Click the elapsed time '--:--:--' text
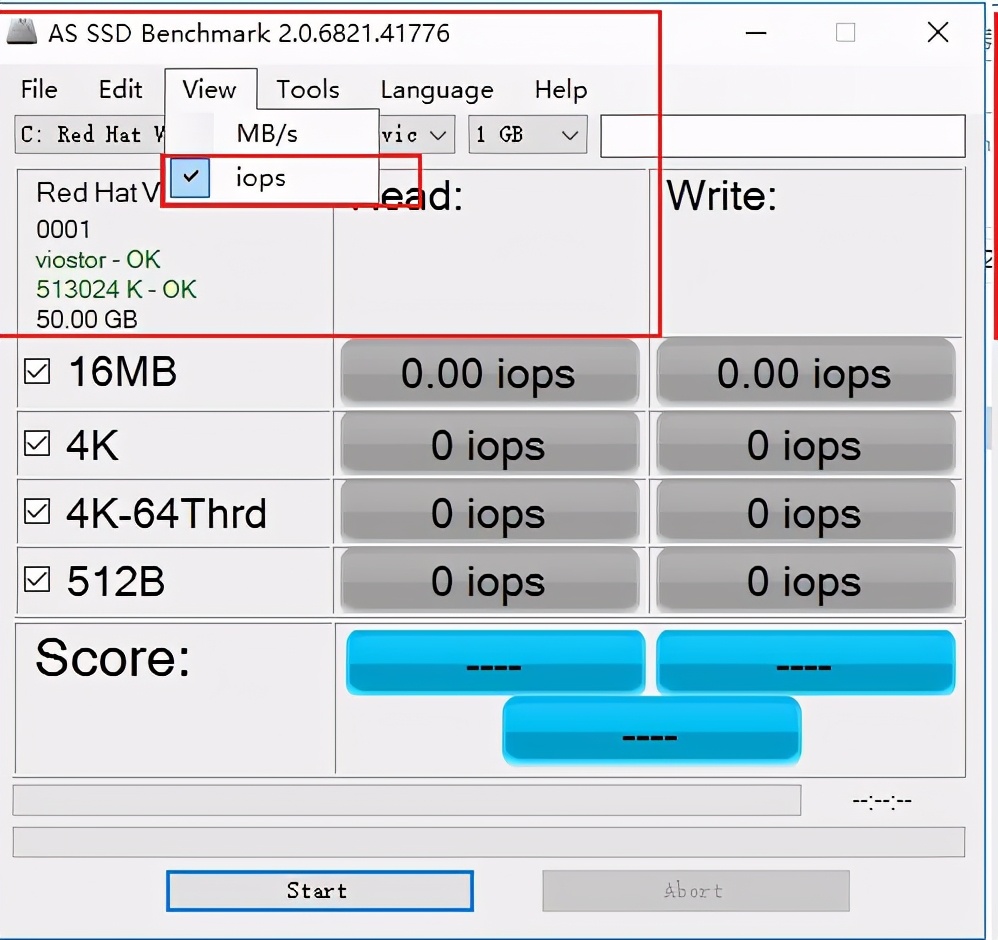Viewport: 998px width, 940px height. [x=882, y=801]
